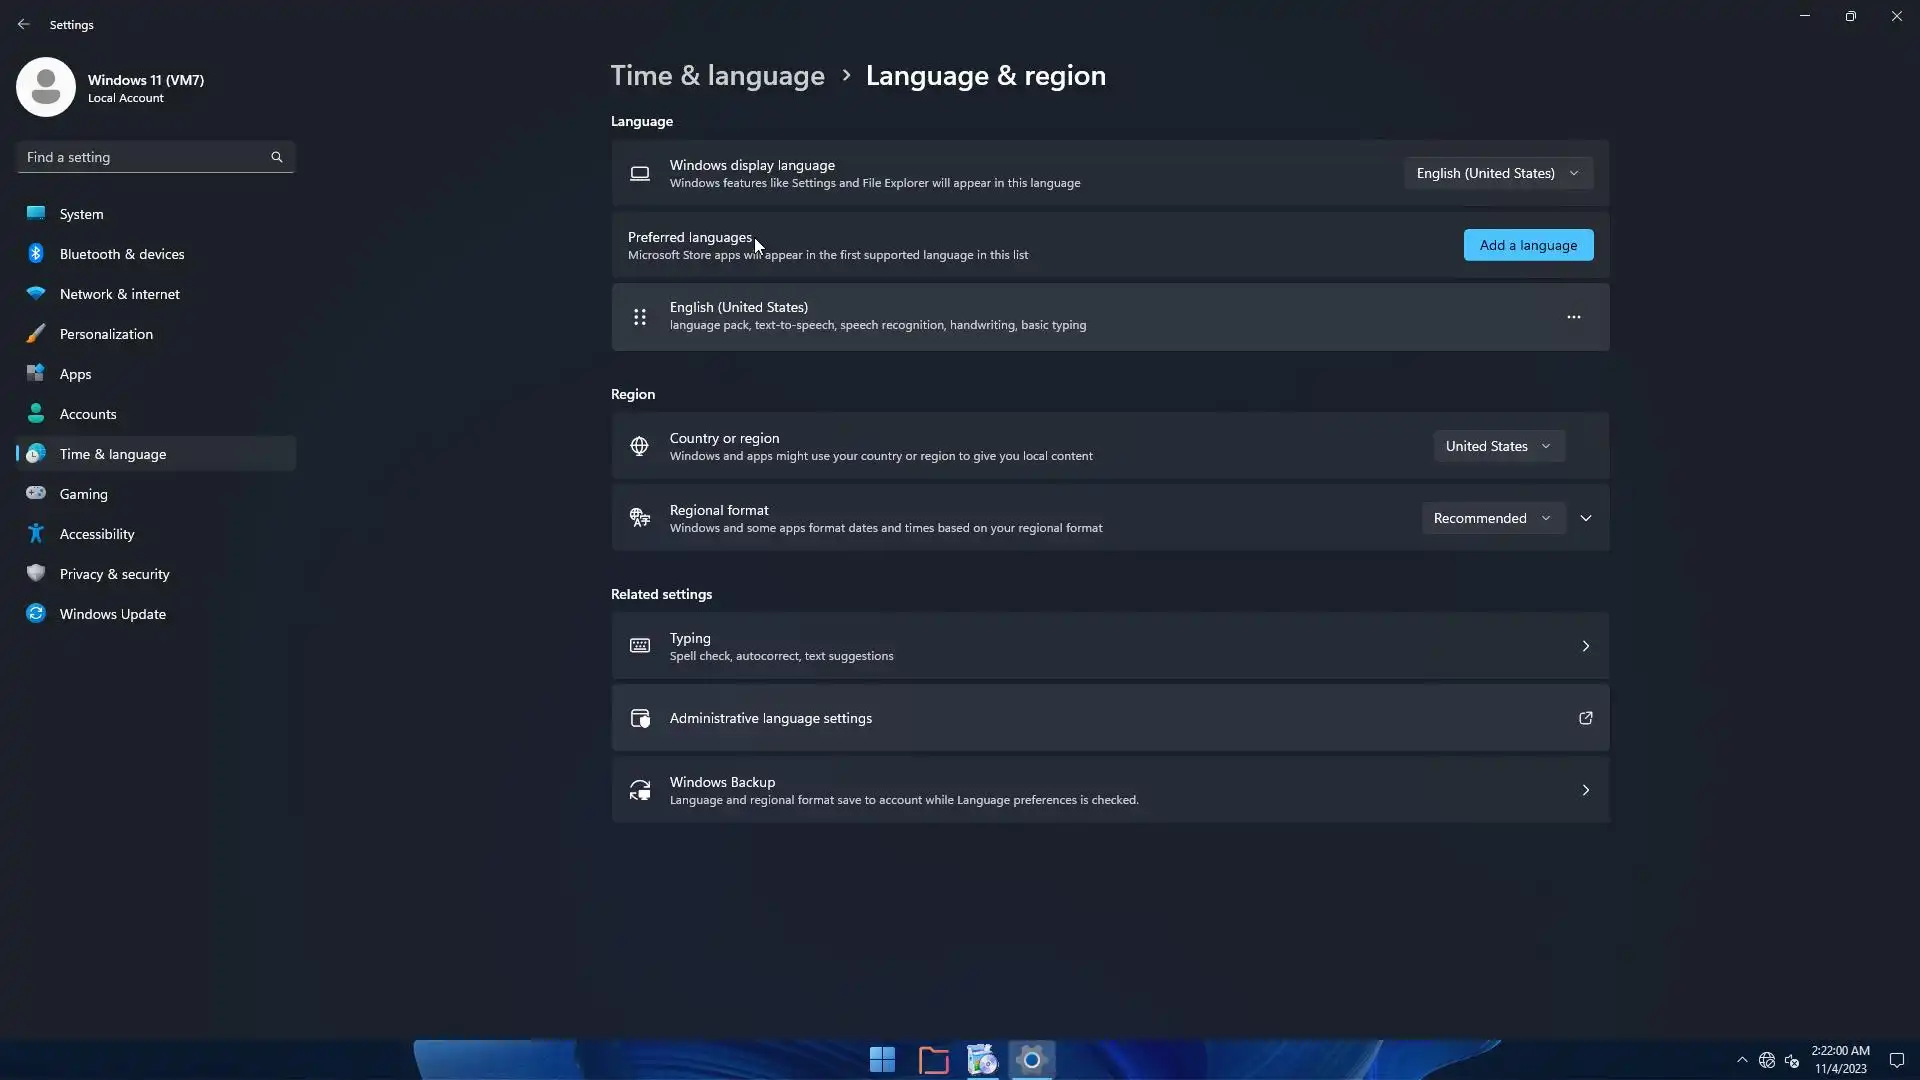Open Administrative language settings external link icon

pyautogui.click(x=1585, y=718)
